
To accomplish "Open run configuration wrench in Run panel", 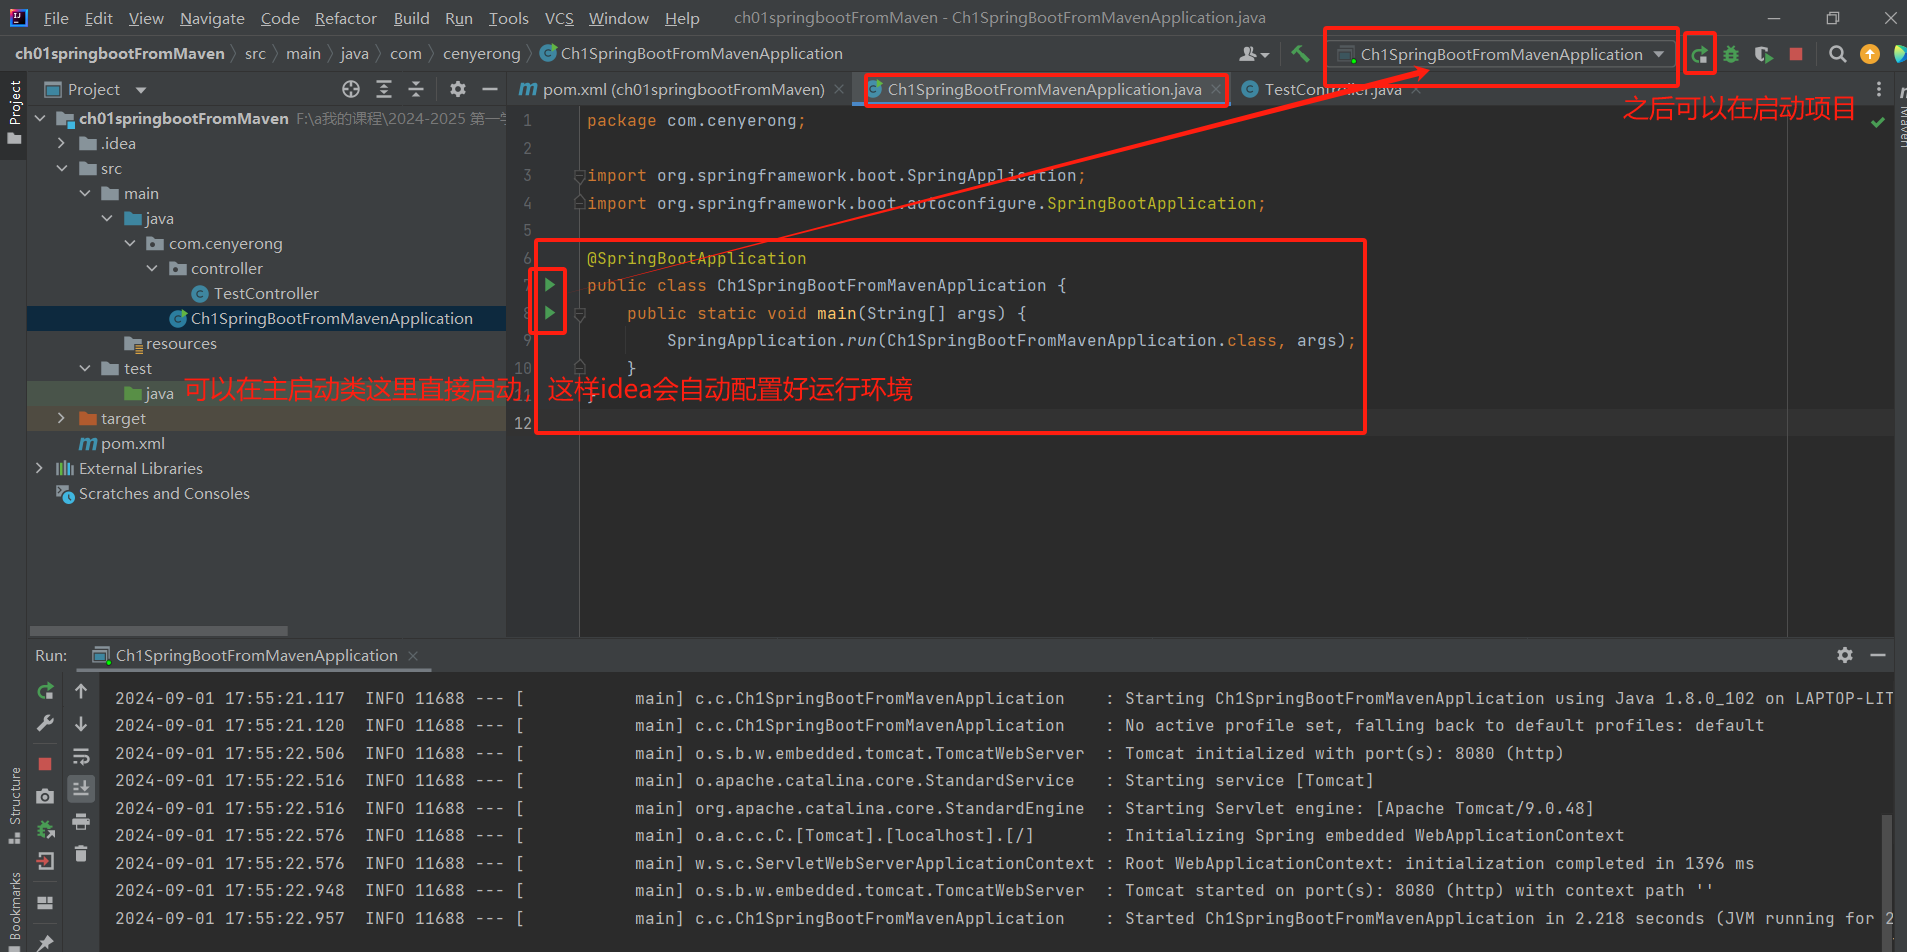I will click(x=45, y=723).
